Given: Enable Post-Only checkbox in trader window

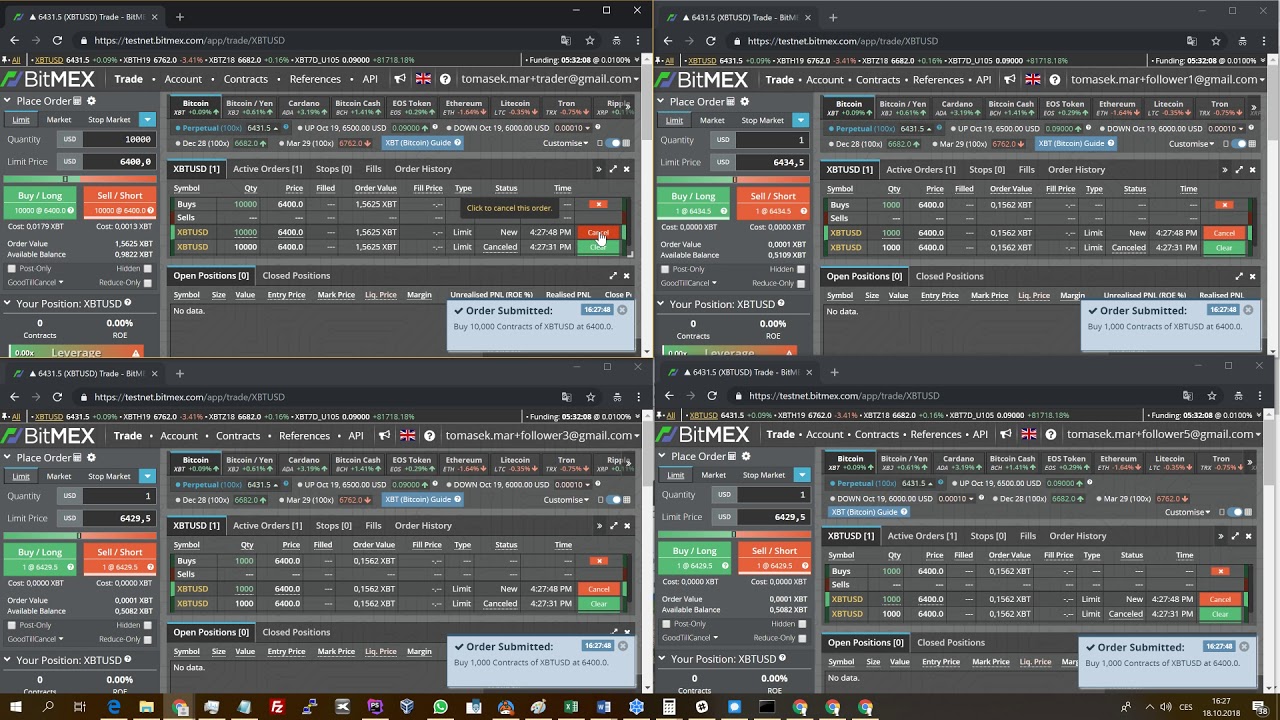Looking at the screenshot, I should click(11, 269).
